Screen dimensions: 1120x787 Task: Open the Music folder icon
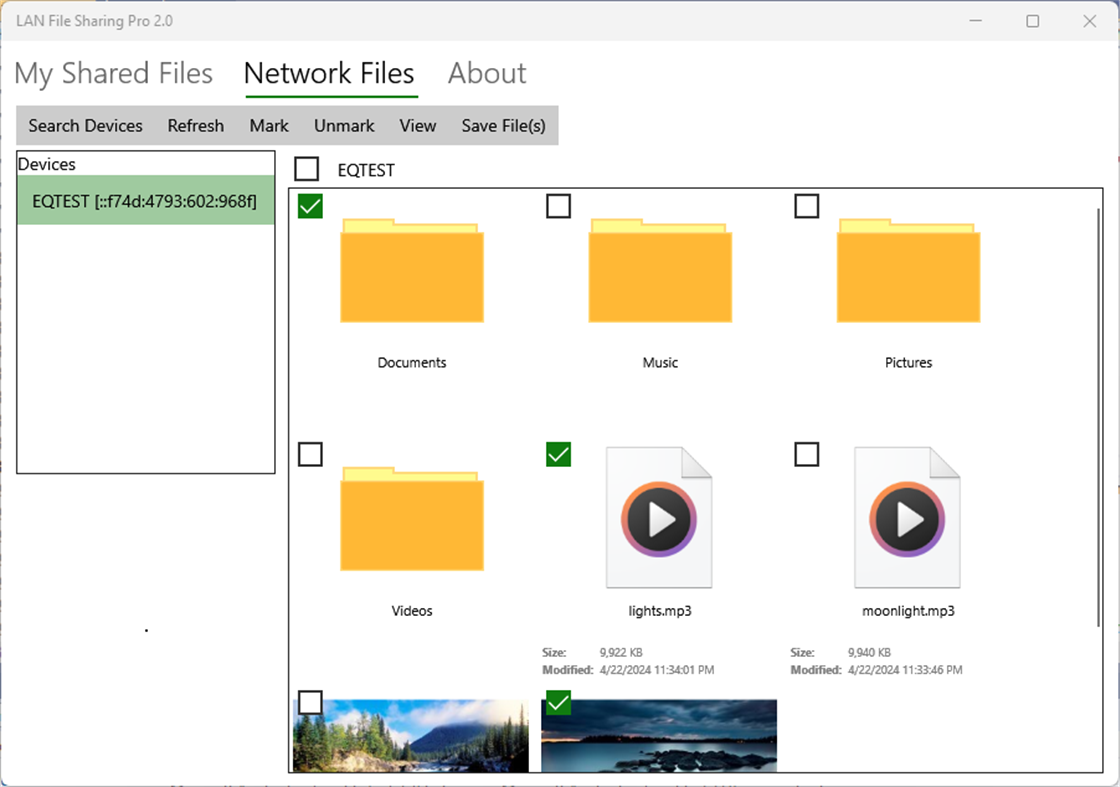click(x=659, y=270)
